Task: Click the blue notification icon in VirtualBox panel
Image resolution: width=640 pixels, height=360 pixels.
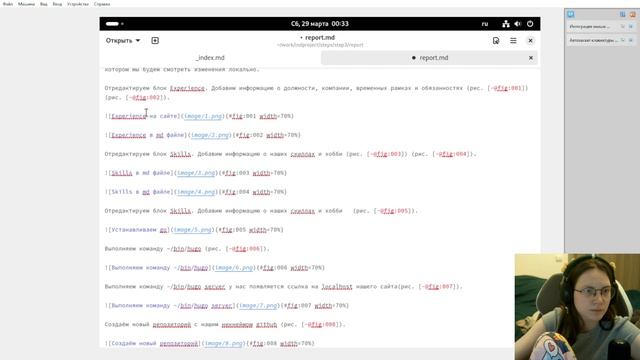Action: coord(571,14)
